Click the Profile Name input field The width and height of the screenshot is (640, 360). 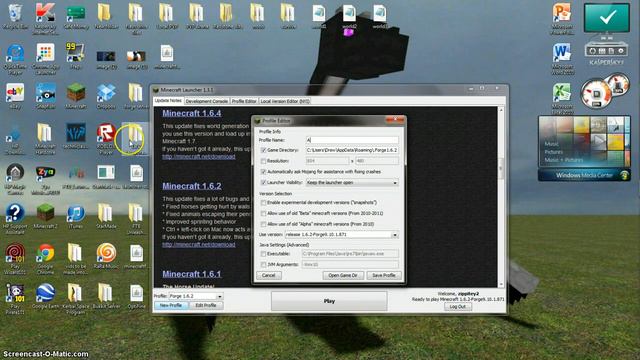pos(352,140)
